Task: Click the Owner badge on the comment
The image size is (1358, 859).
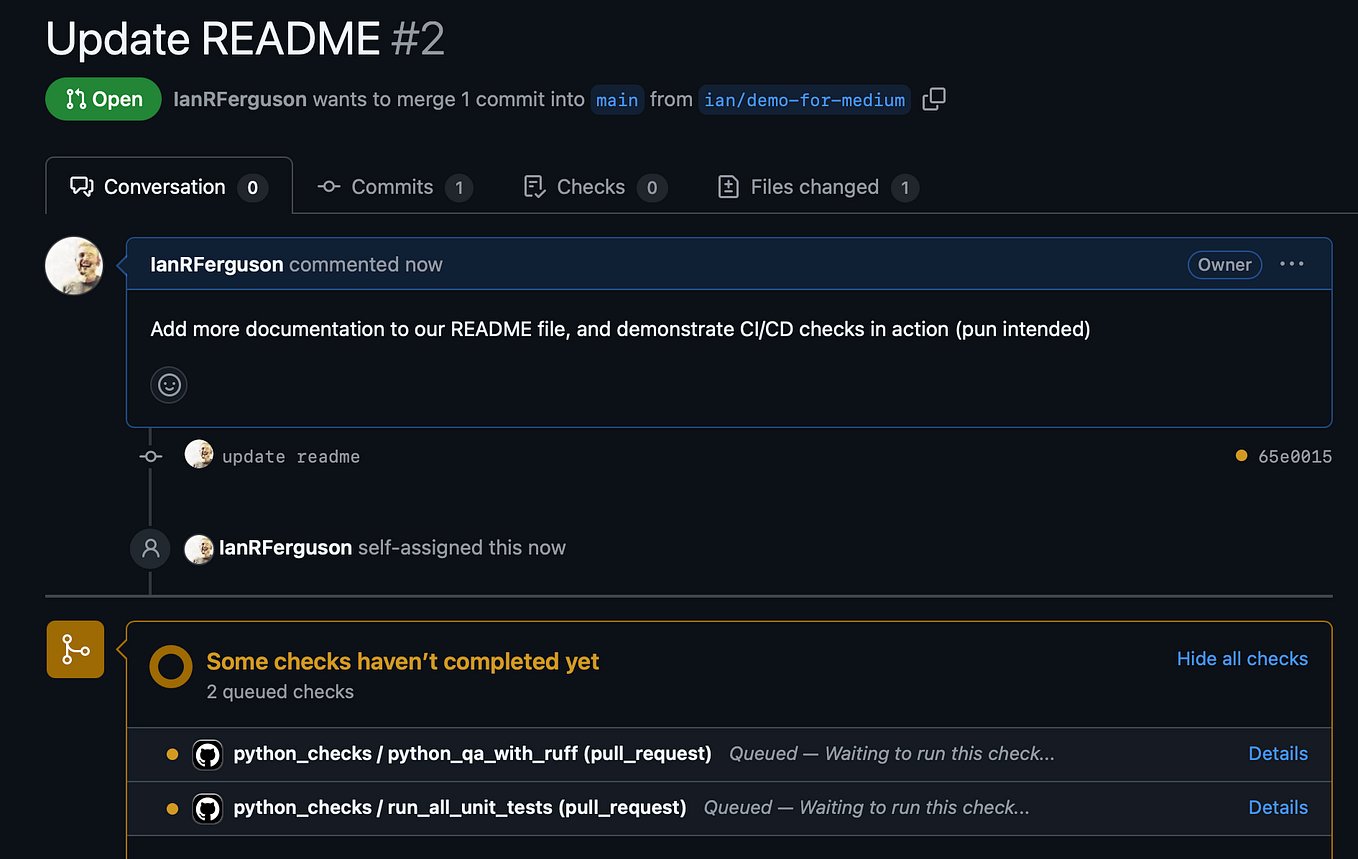Action: (x=1224, y=264)
